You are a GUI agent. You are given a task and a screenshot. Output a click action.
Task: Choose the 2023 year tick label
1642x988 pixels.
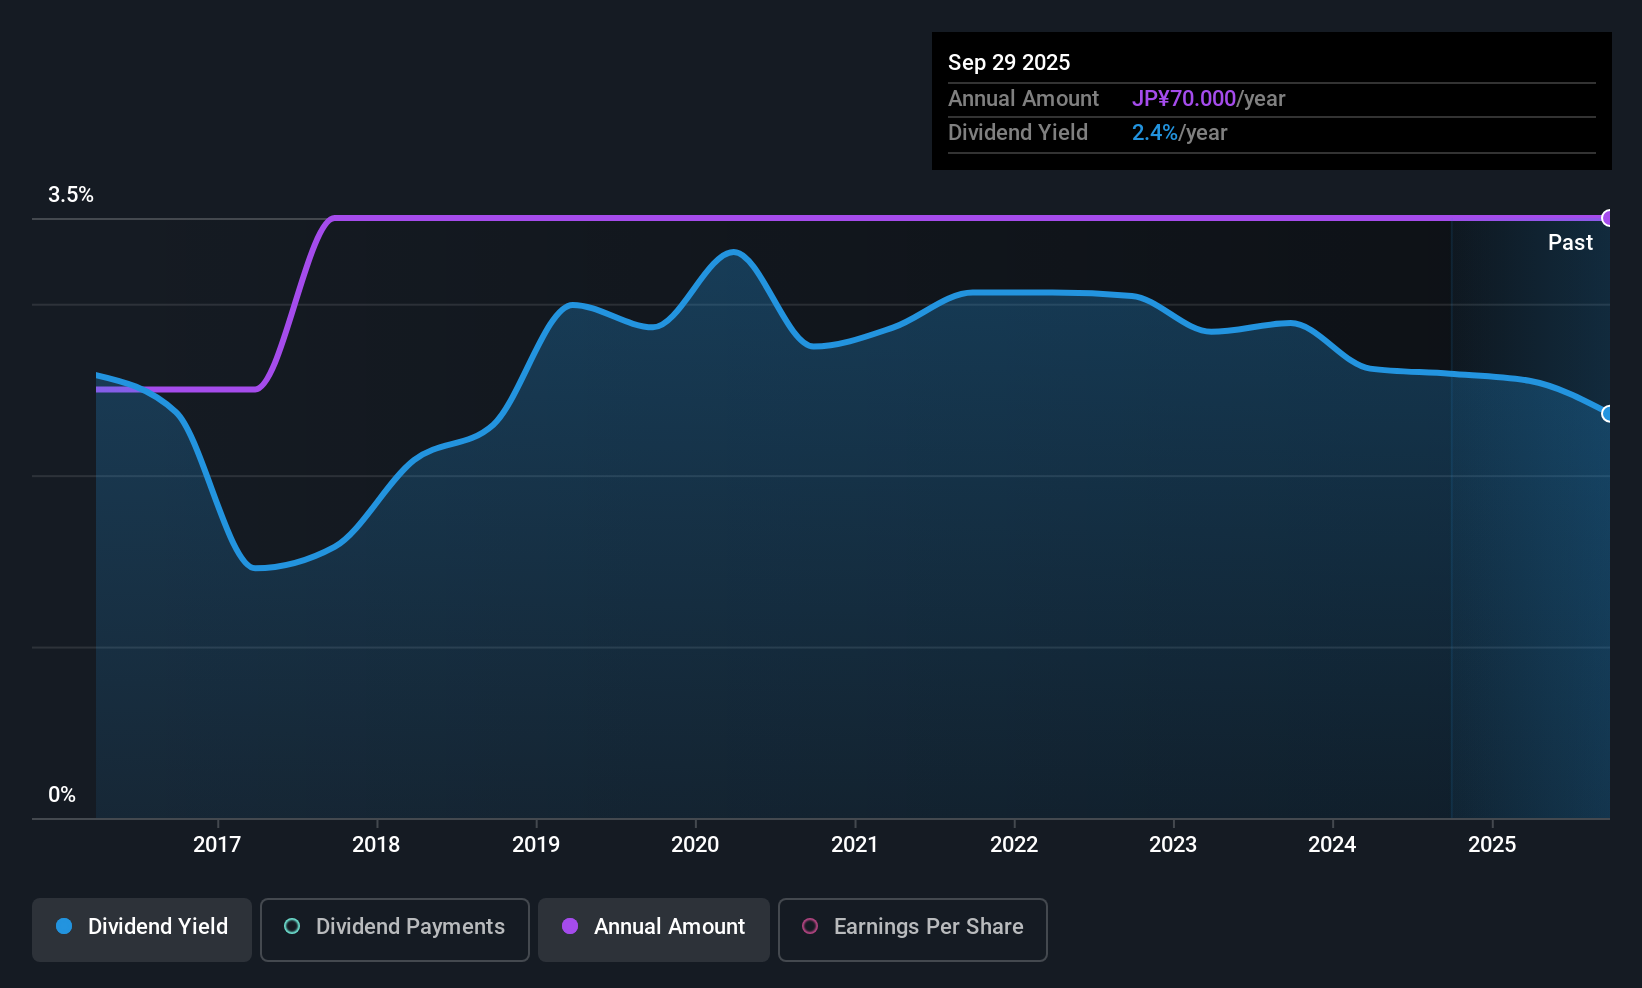1173,845
